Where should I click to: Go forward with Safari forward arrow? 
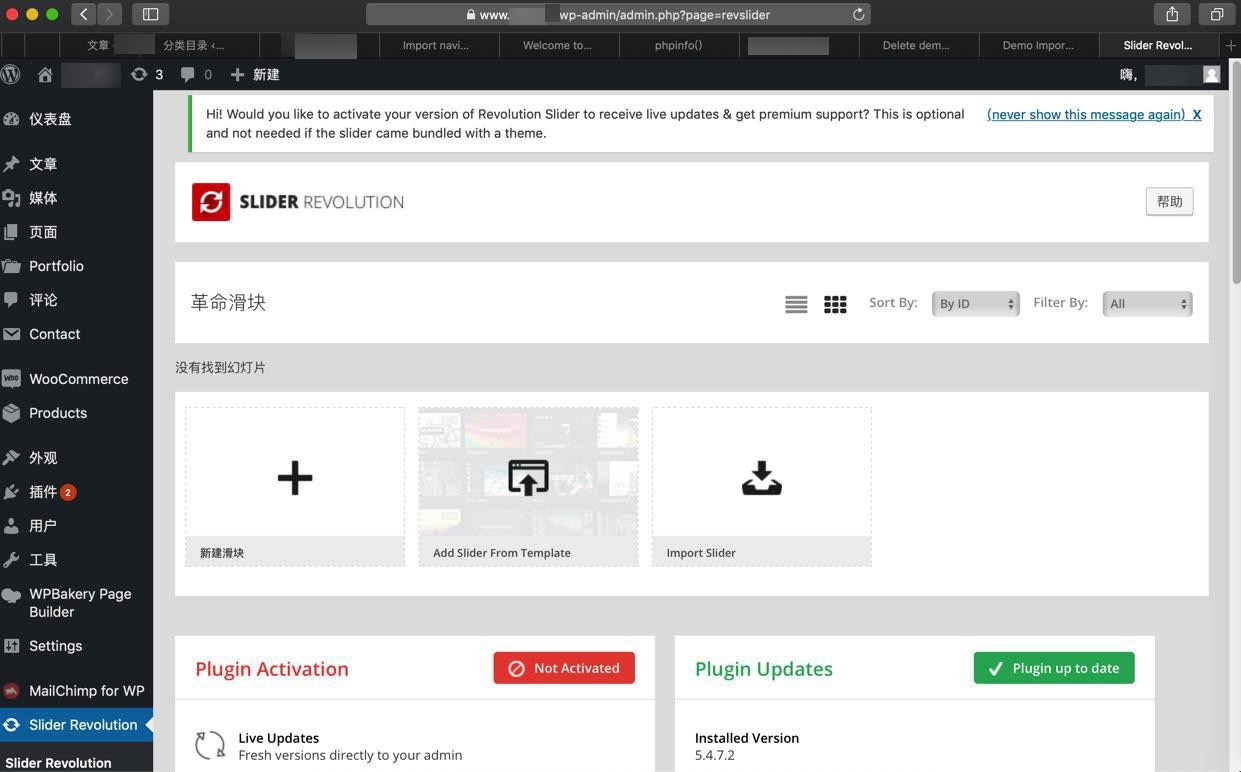(110, 14)
